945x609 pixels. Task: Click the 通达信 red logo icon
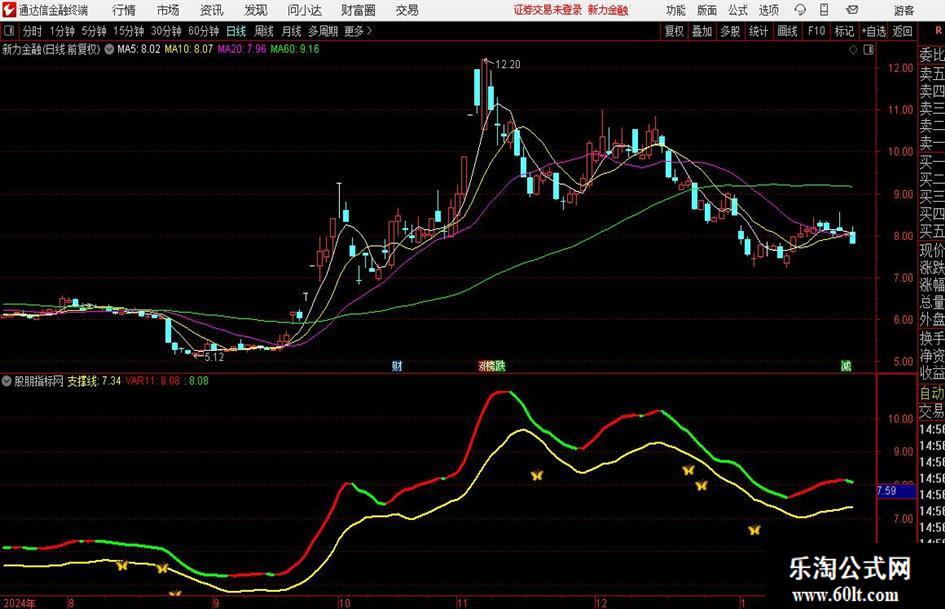(x=9, y=10)
